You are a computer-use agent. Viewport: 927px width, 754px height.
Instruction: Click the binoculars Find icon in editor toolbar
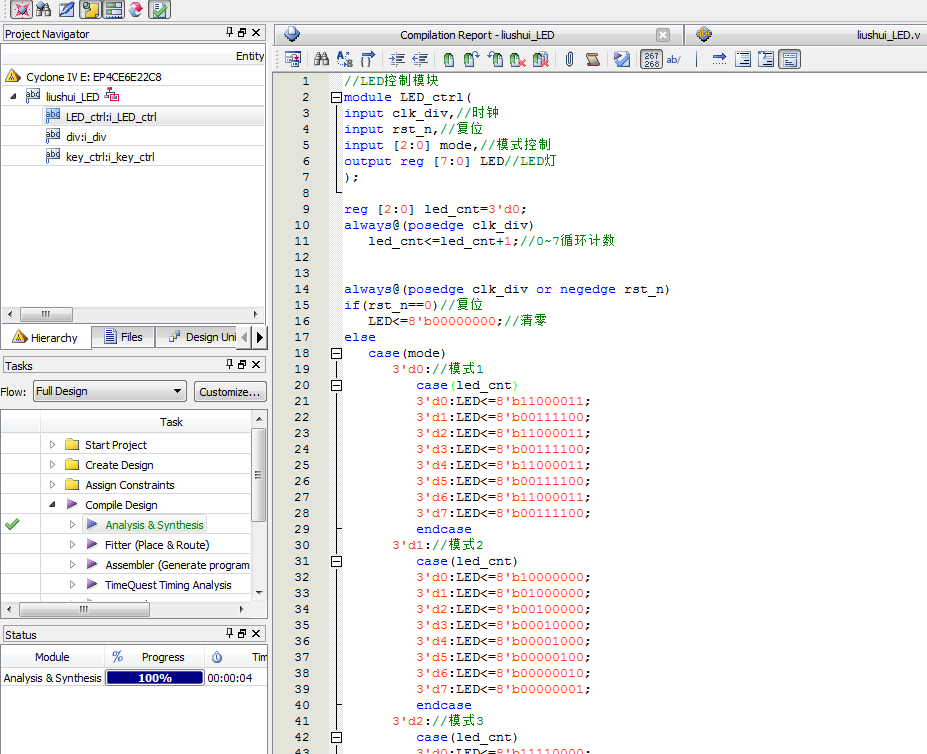coord(321,59)
